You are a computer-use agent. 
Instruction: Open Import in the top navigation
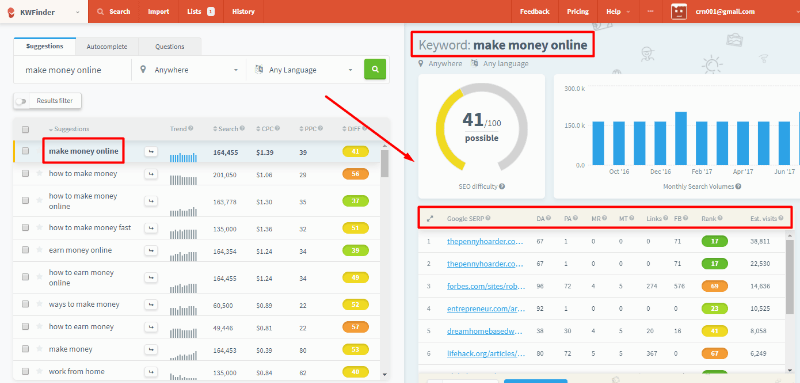tap(159, 11)
